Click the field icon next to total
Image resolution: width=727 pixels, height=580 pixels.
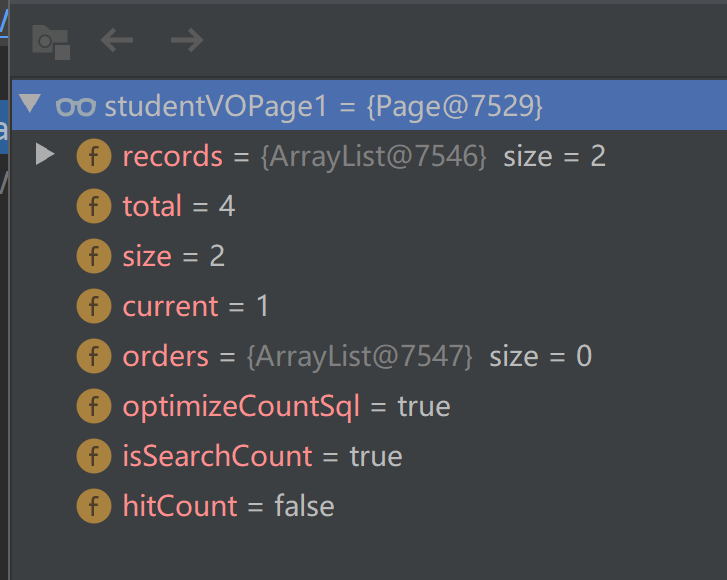tap(93, 206)
